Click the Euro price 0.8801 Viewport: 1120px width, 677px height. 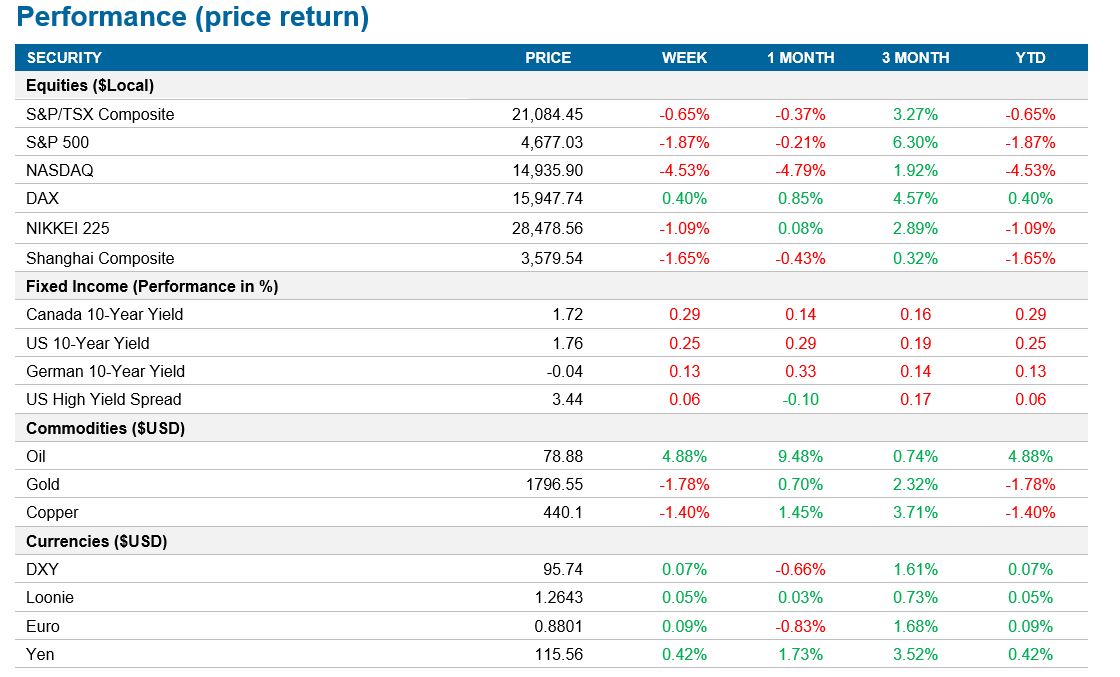click(559, 626)
